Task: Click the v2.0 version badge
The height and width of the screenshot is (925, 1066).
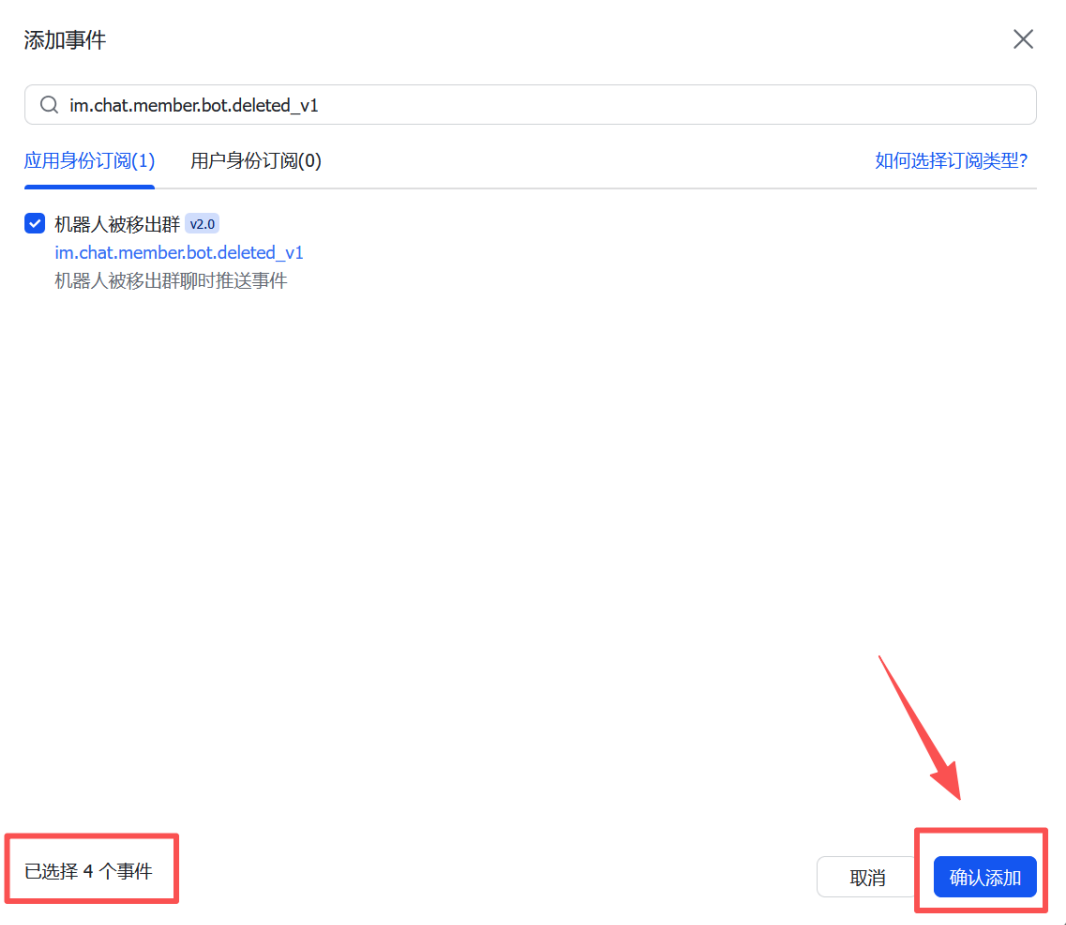Action: (202, 224)
